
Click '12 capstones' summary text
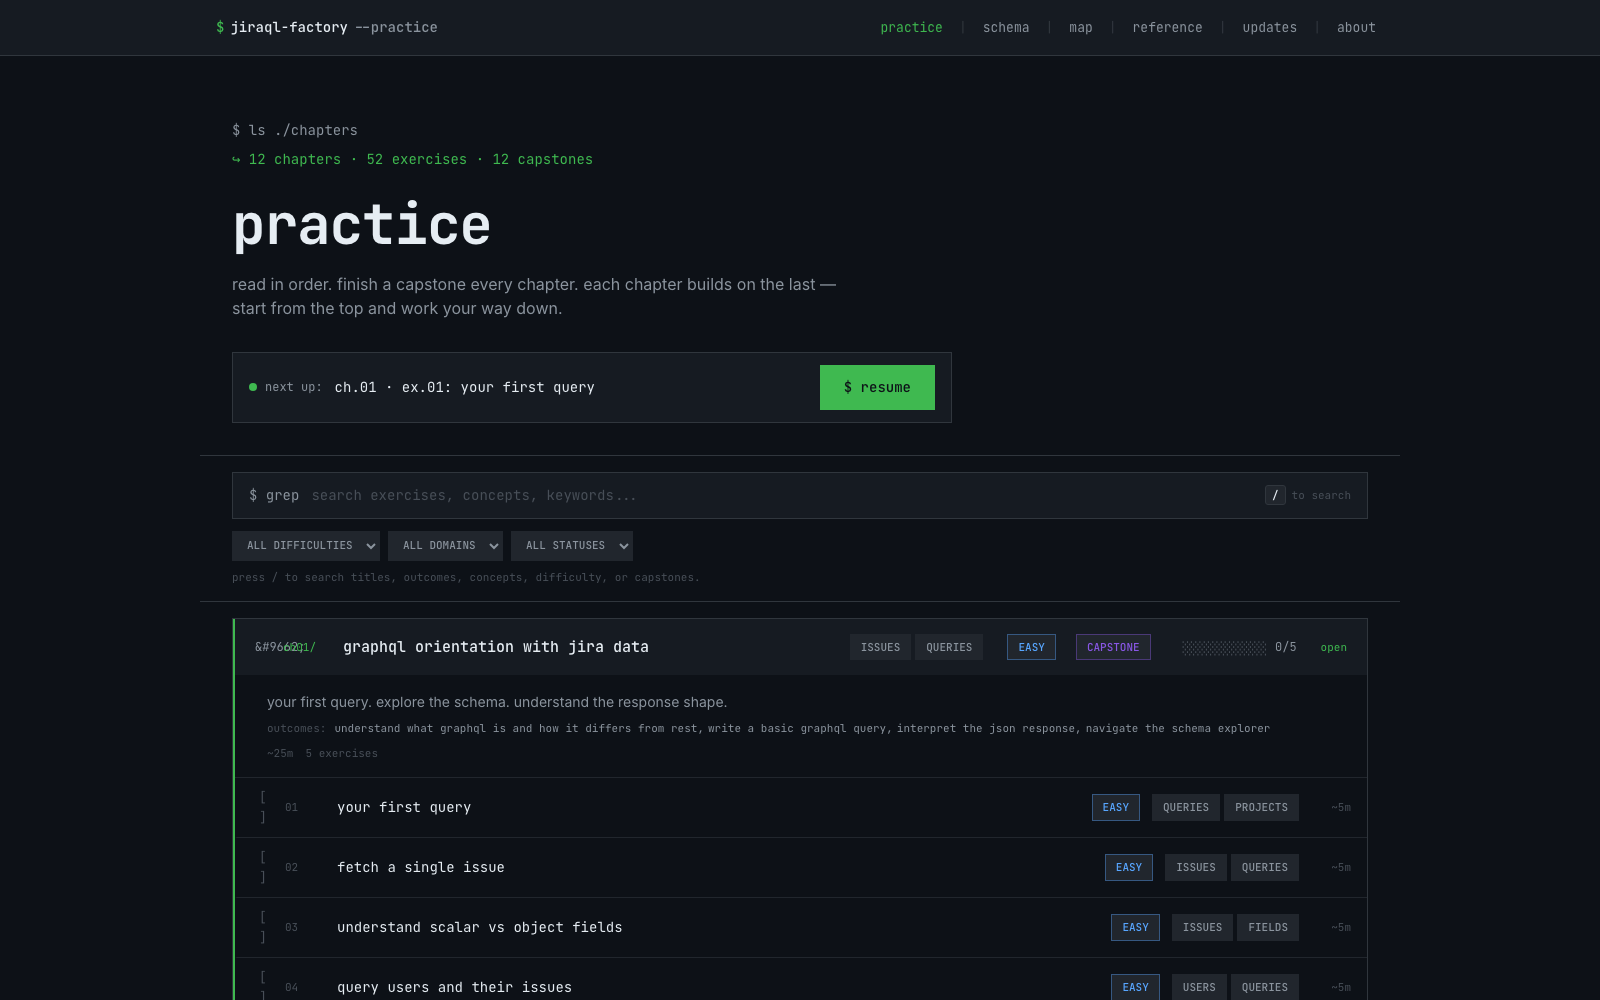(542, 159)
